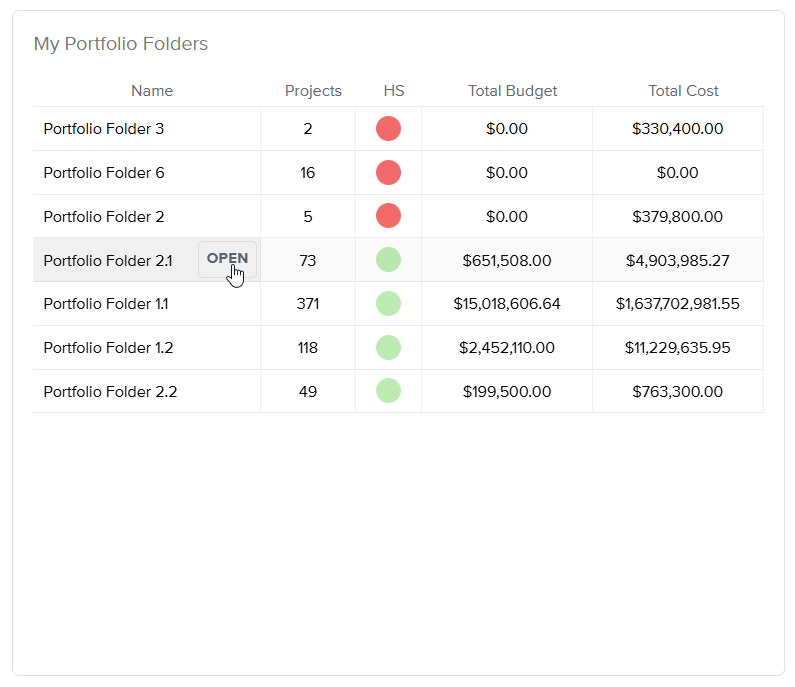The width and height of the screenshot is (795, 687).
Task: Select Portfolio Folder 6 in the list
Action: point(104,173)
